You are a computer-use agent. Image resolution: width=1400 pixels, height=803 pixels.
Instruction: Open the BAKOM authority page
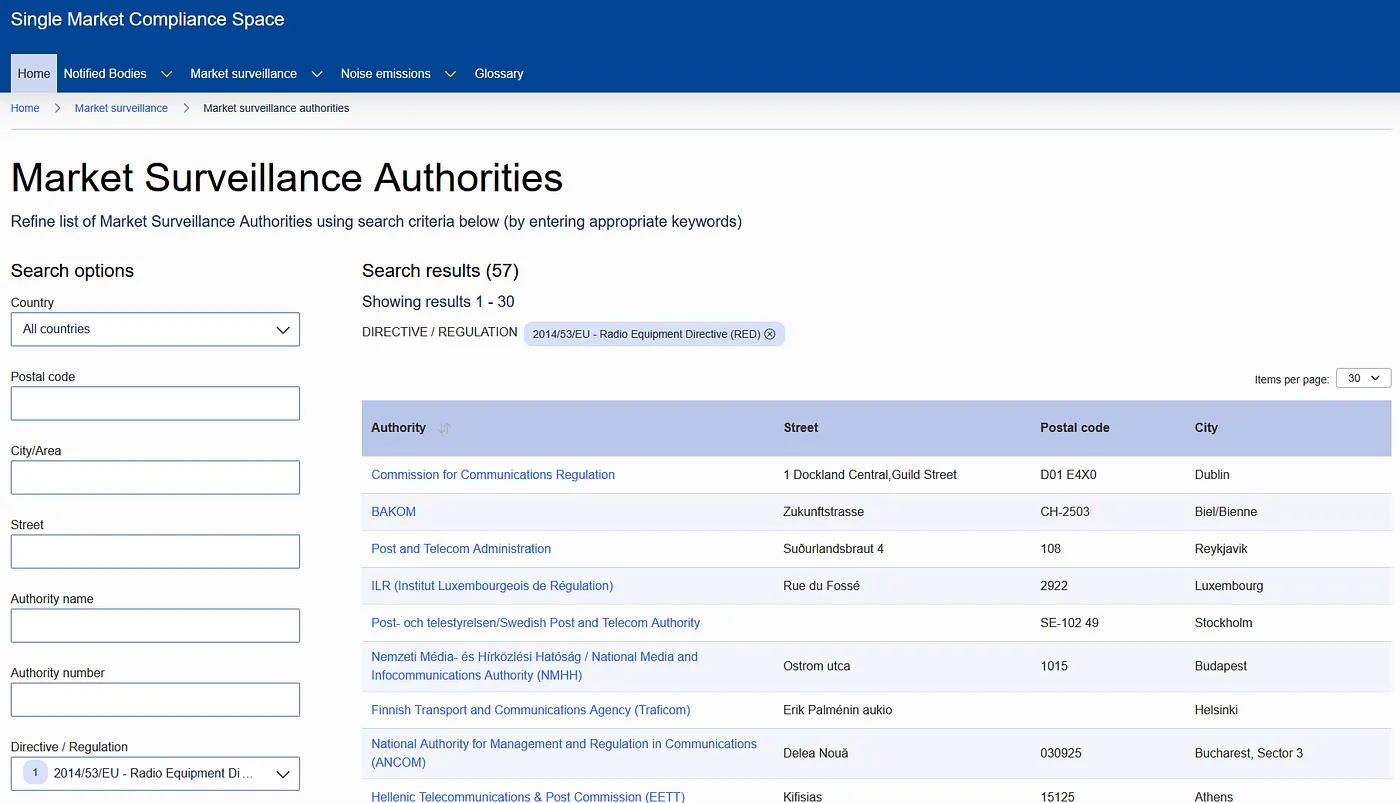[x=393, y=511]
